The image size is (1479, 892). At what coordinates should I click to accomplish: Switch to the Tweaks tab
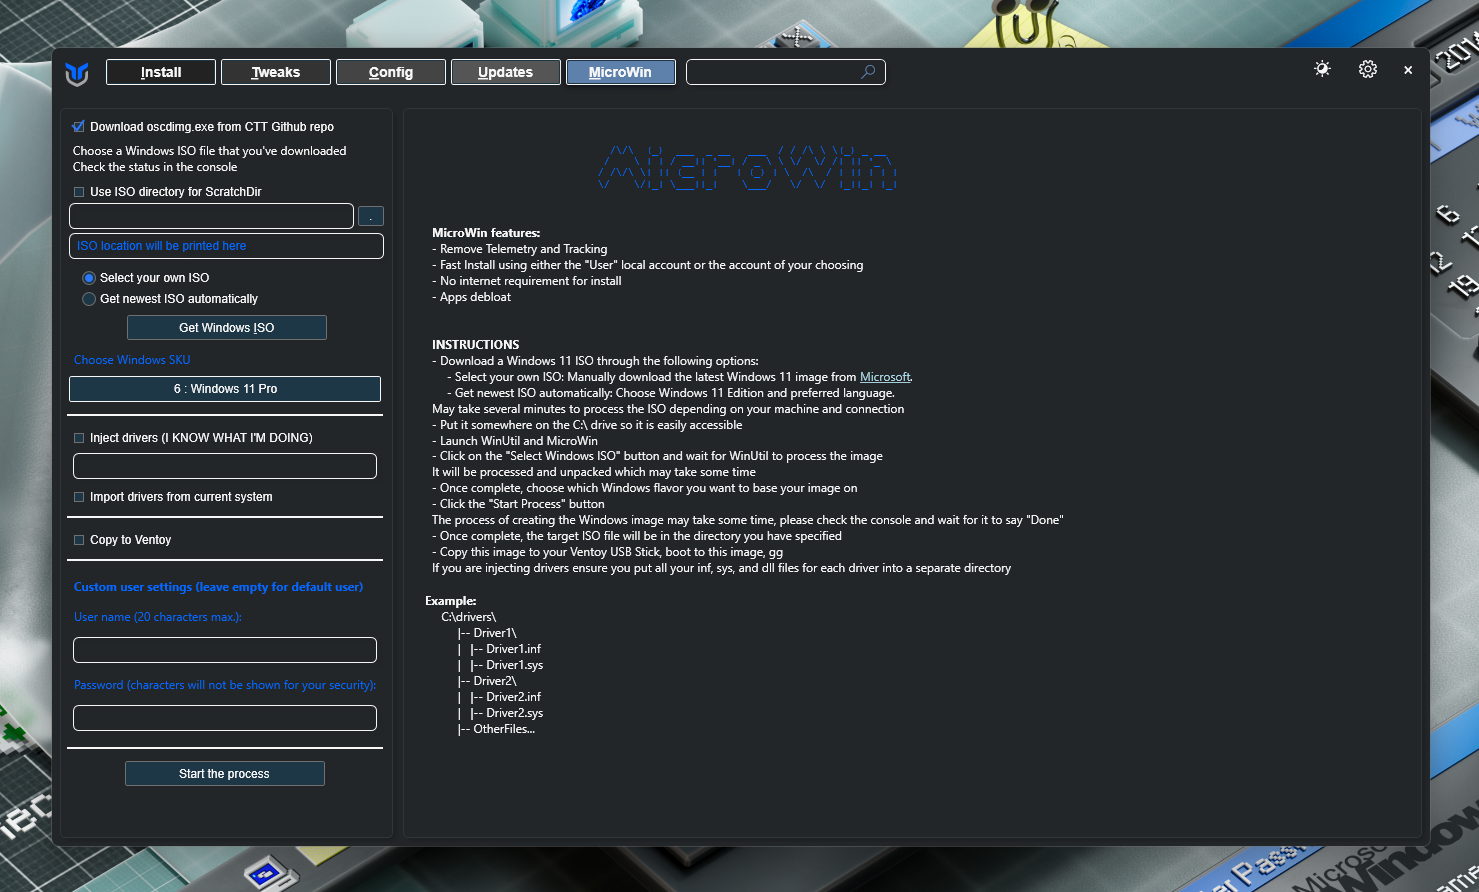click(276, 72)
